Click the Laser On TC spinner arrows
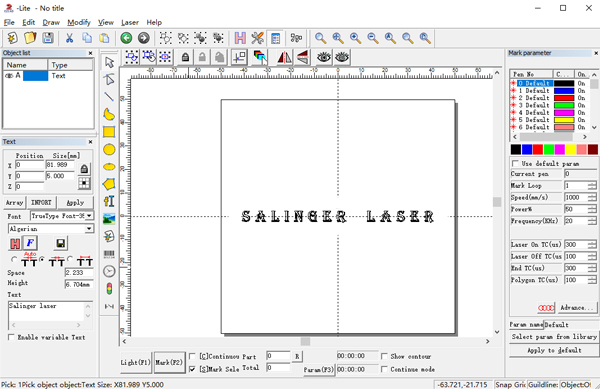Image resolution: width=600 pixels, height=389 pixels. pyautogui.click(x=592, y=244)
